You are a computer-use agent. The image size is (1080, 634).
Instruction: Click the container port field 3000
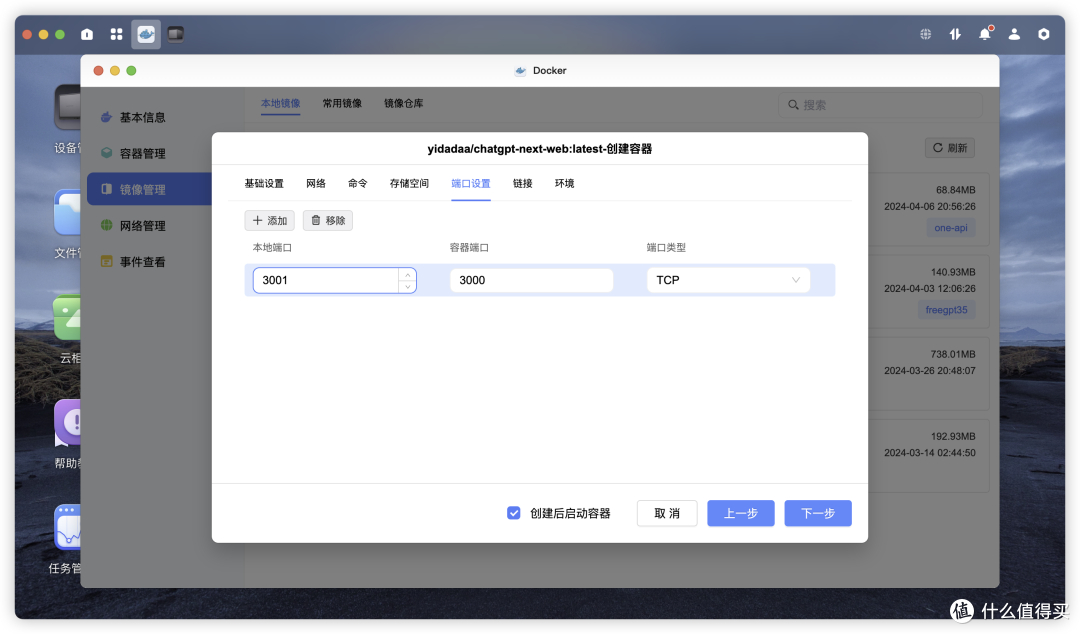pos(531,280)
